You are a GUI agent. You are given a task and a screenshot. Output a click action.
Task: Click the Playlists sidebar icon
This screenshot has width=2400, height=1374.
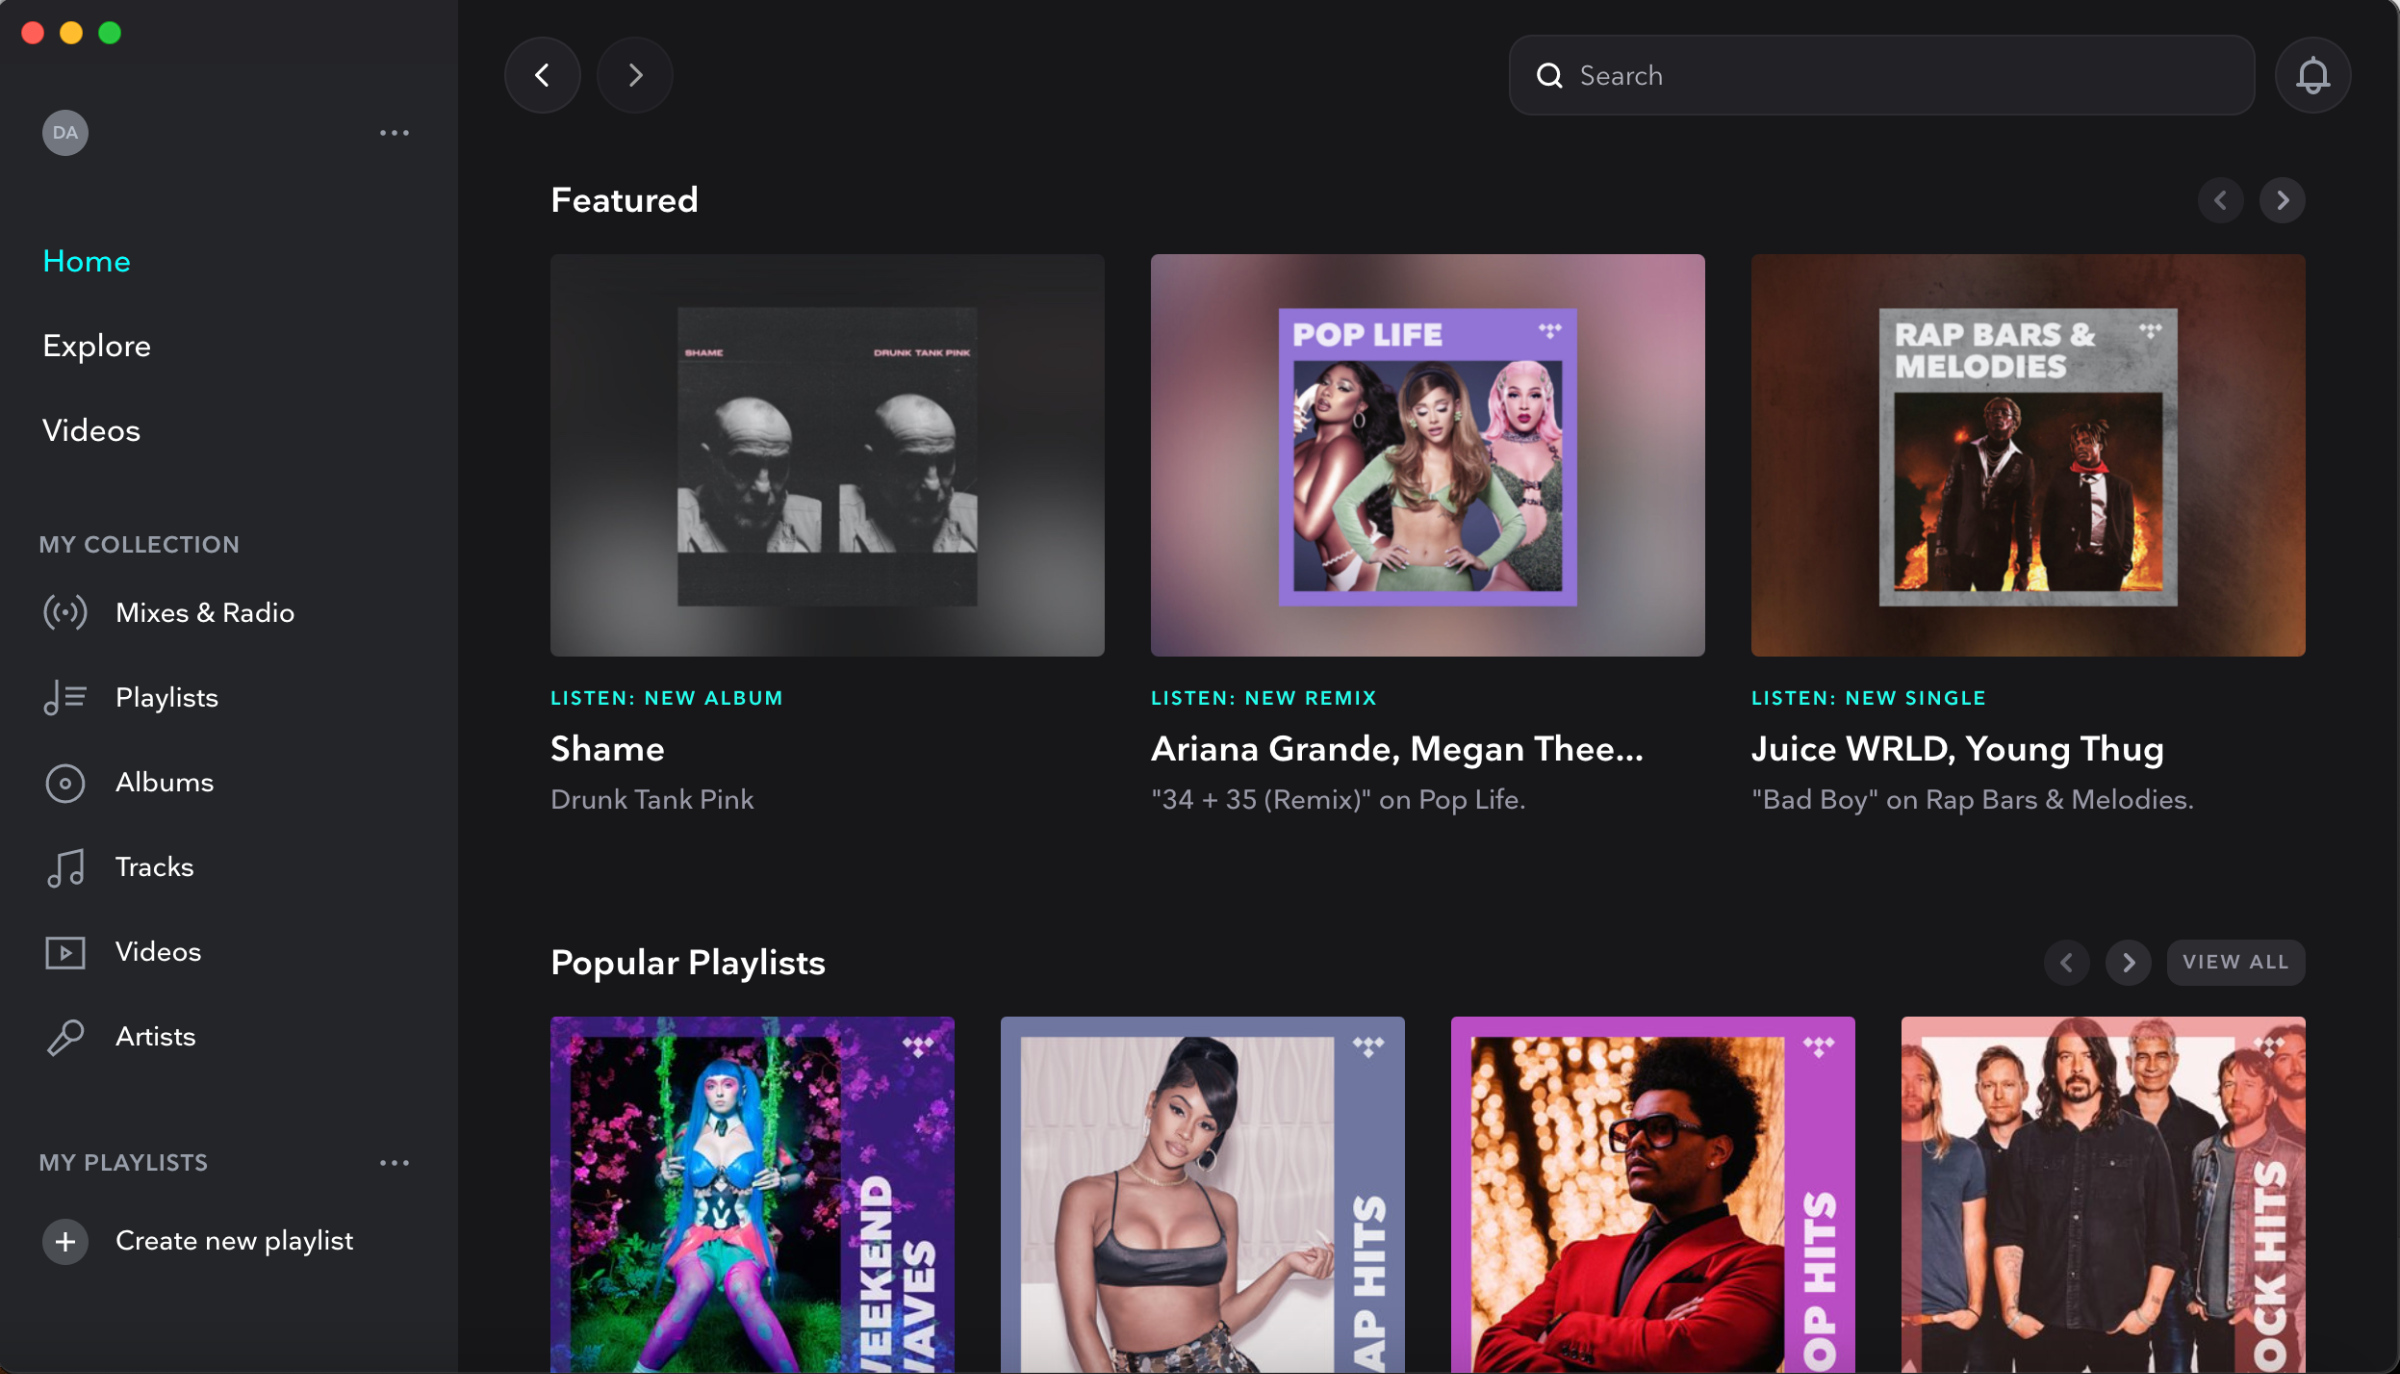click(65, 697)
